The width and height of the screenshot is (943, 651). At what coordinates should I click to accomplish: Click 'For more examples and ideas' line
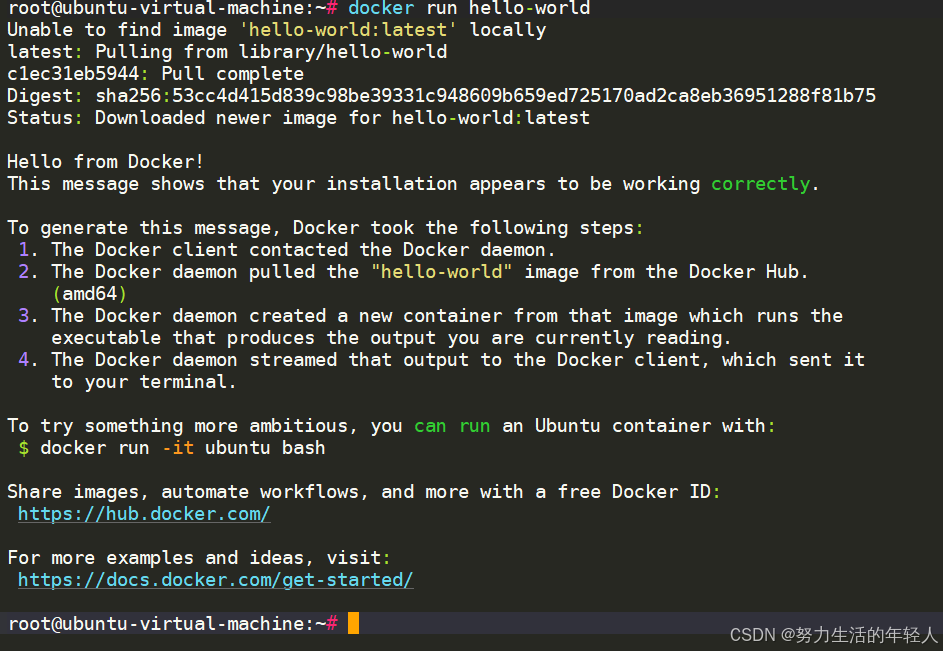click(x=199, y=558)
